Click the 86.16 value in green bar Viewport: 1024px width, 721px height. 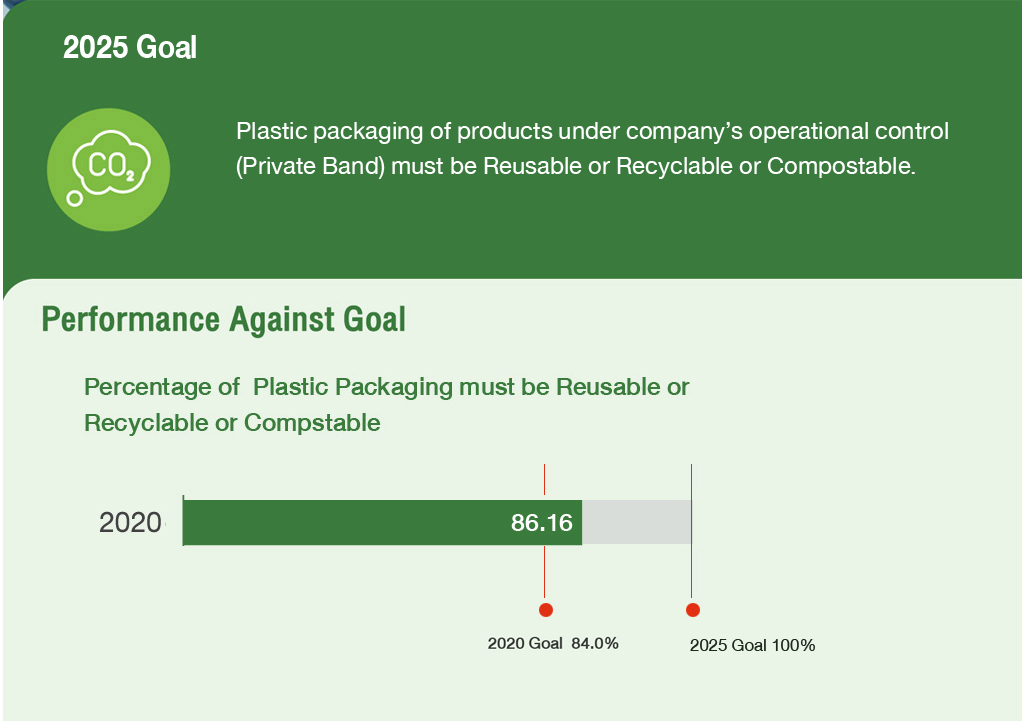tap(541, 522)
